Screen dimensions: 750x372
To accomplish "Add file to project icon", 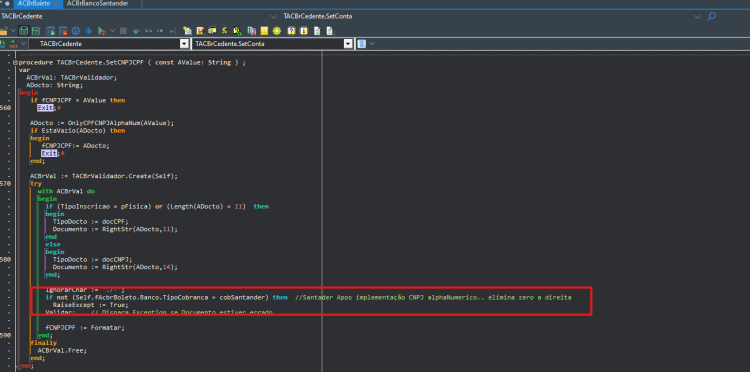I will coord(50,31).
